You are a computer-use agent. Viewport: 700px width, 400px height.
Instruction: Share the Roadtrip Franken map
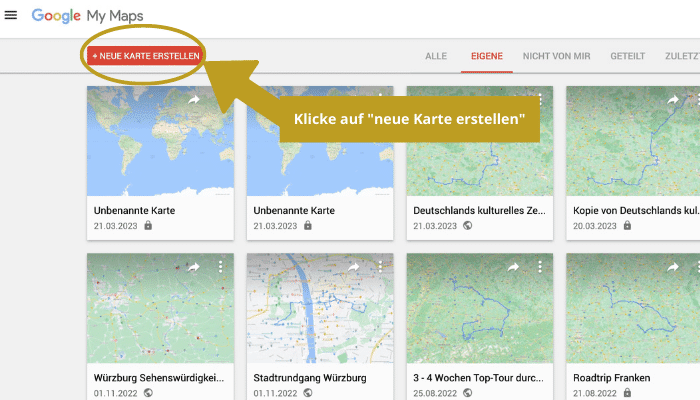673,267
